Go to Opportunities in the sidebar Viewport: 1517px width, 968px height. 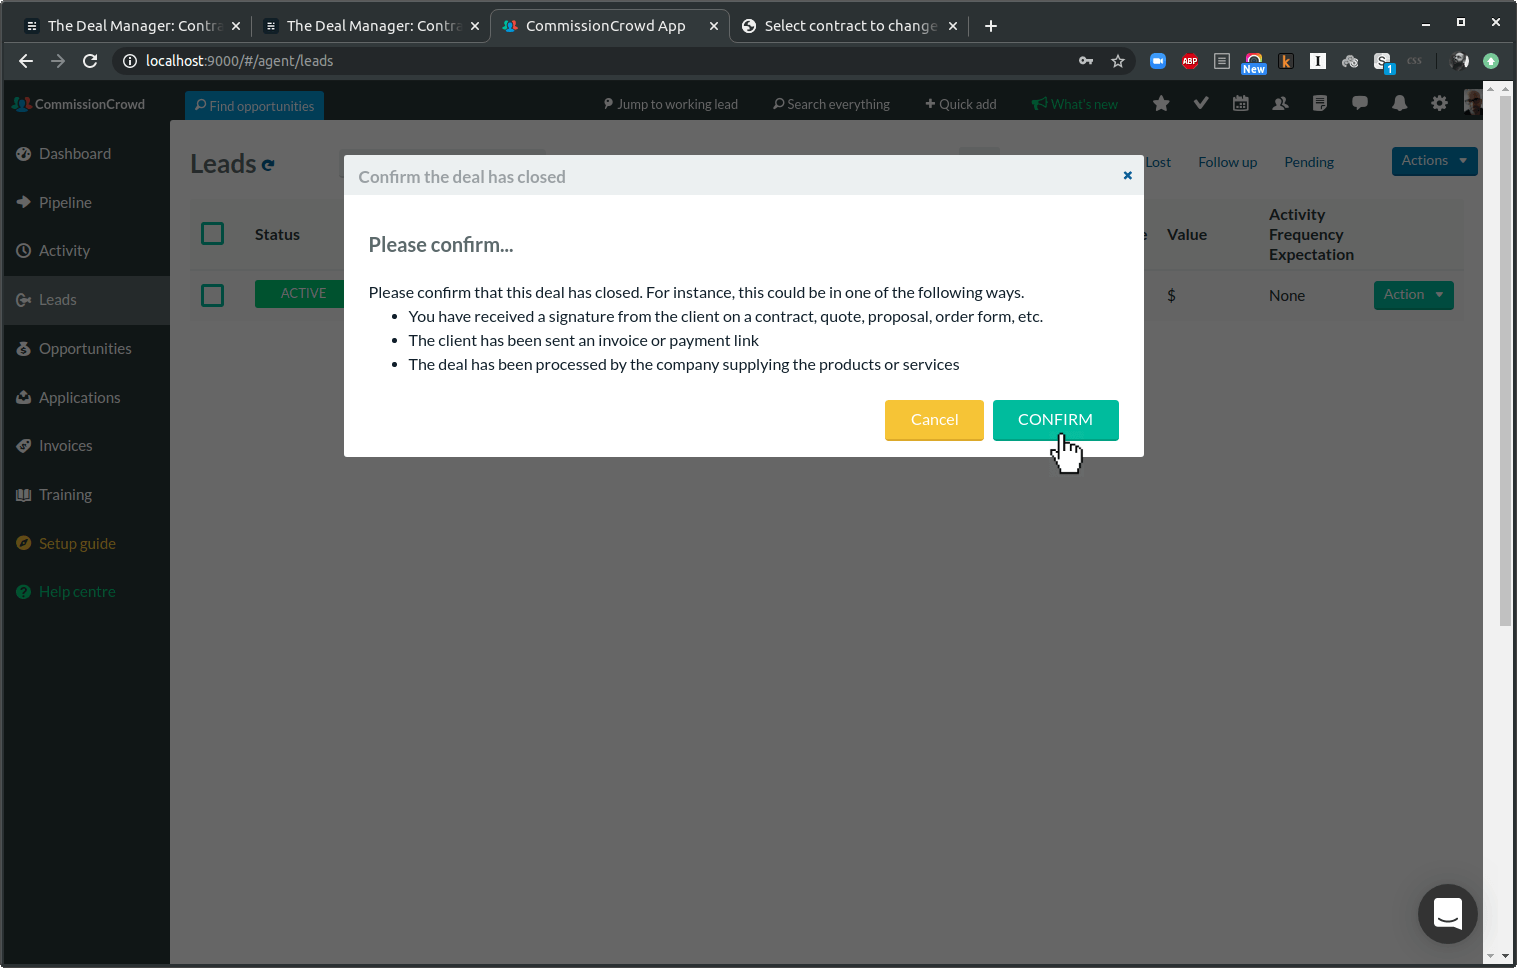(x=85, y=349)
